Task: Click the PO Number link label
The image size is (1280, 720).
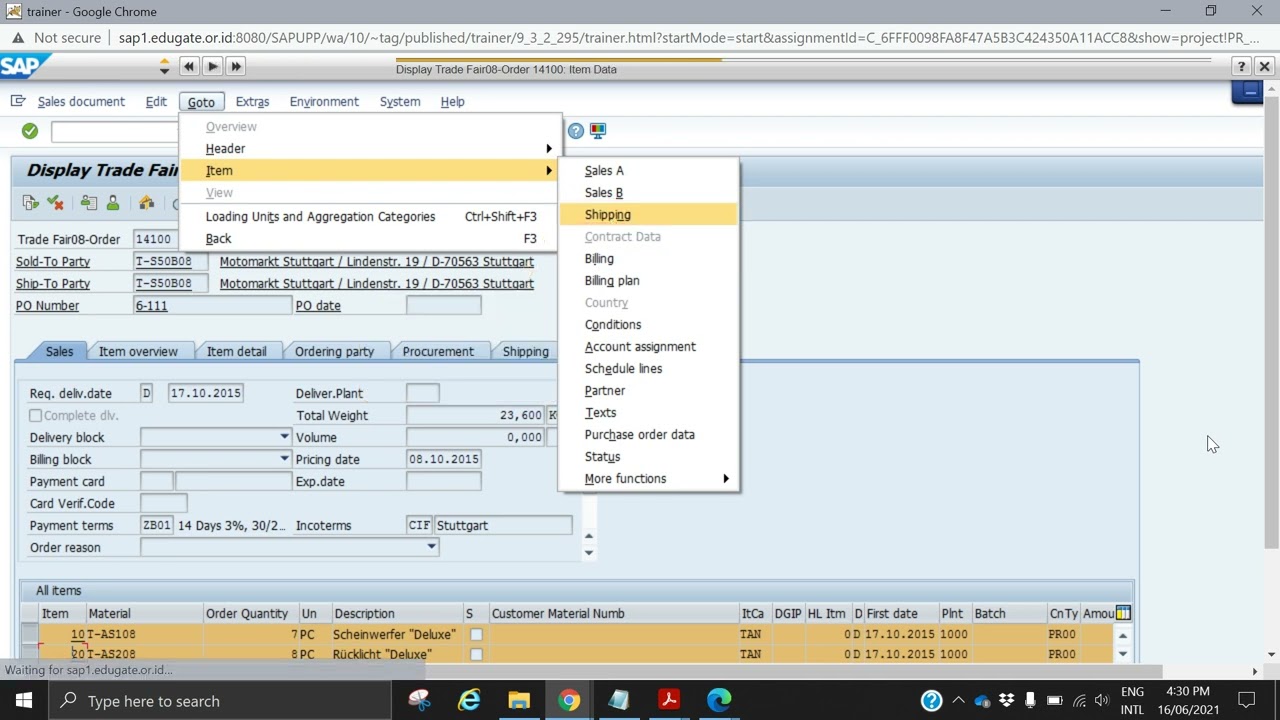Action: tap(47, 305)
